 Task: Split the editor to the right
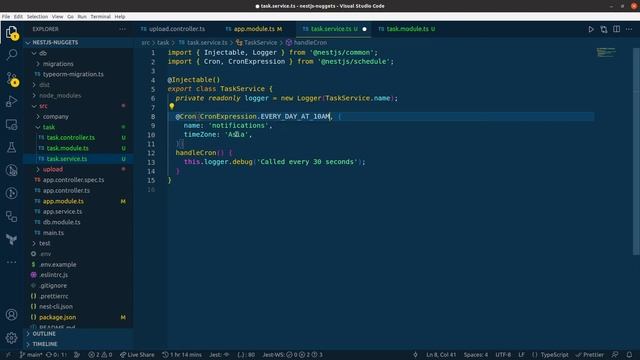616,29
